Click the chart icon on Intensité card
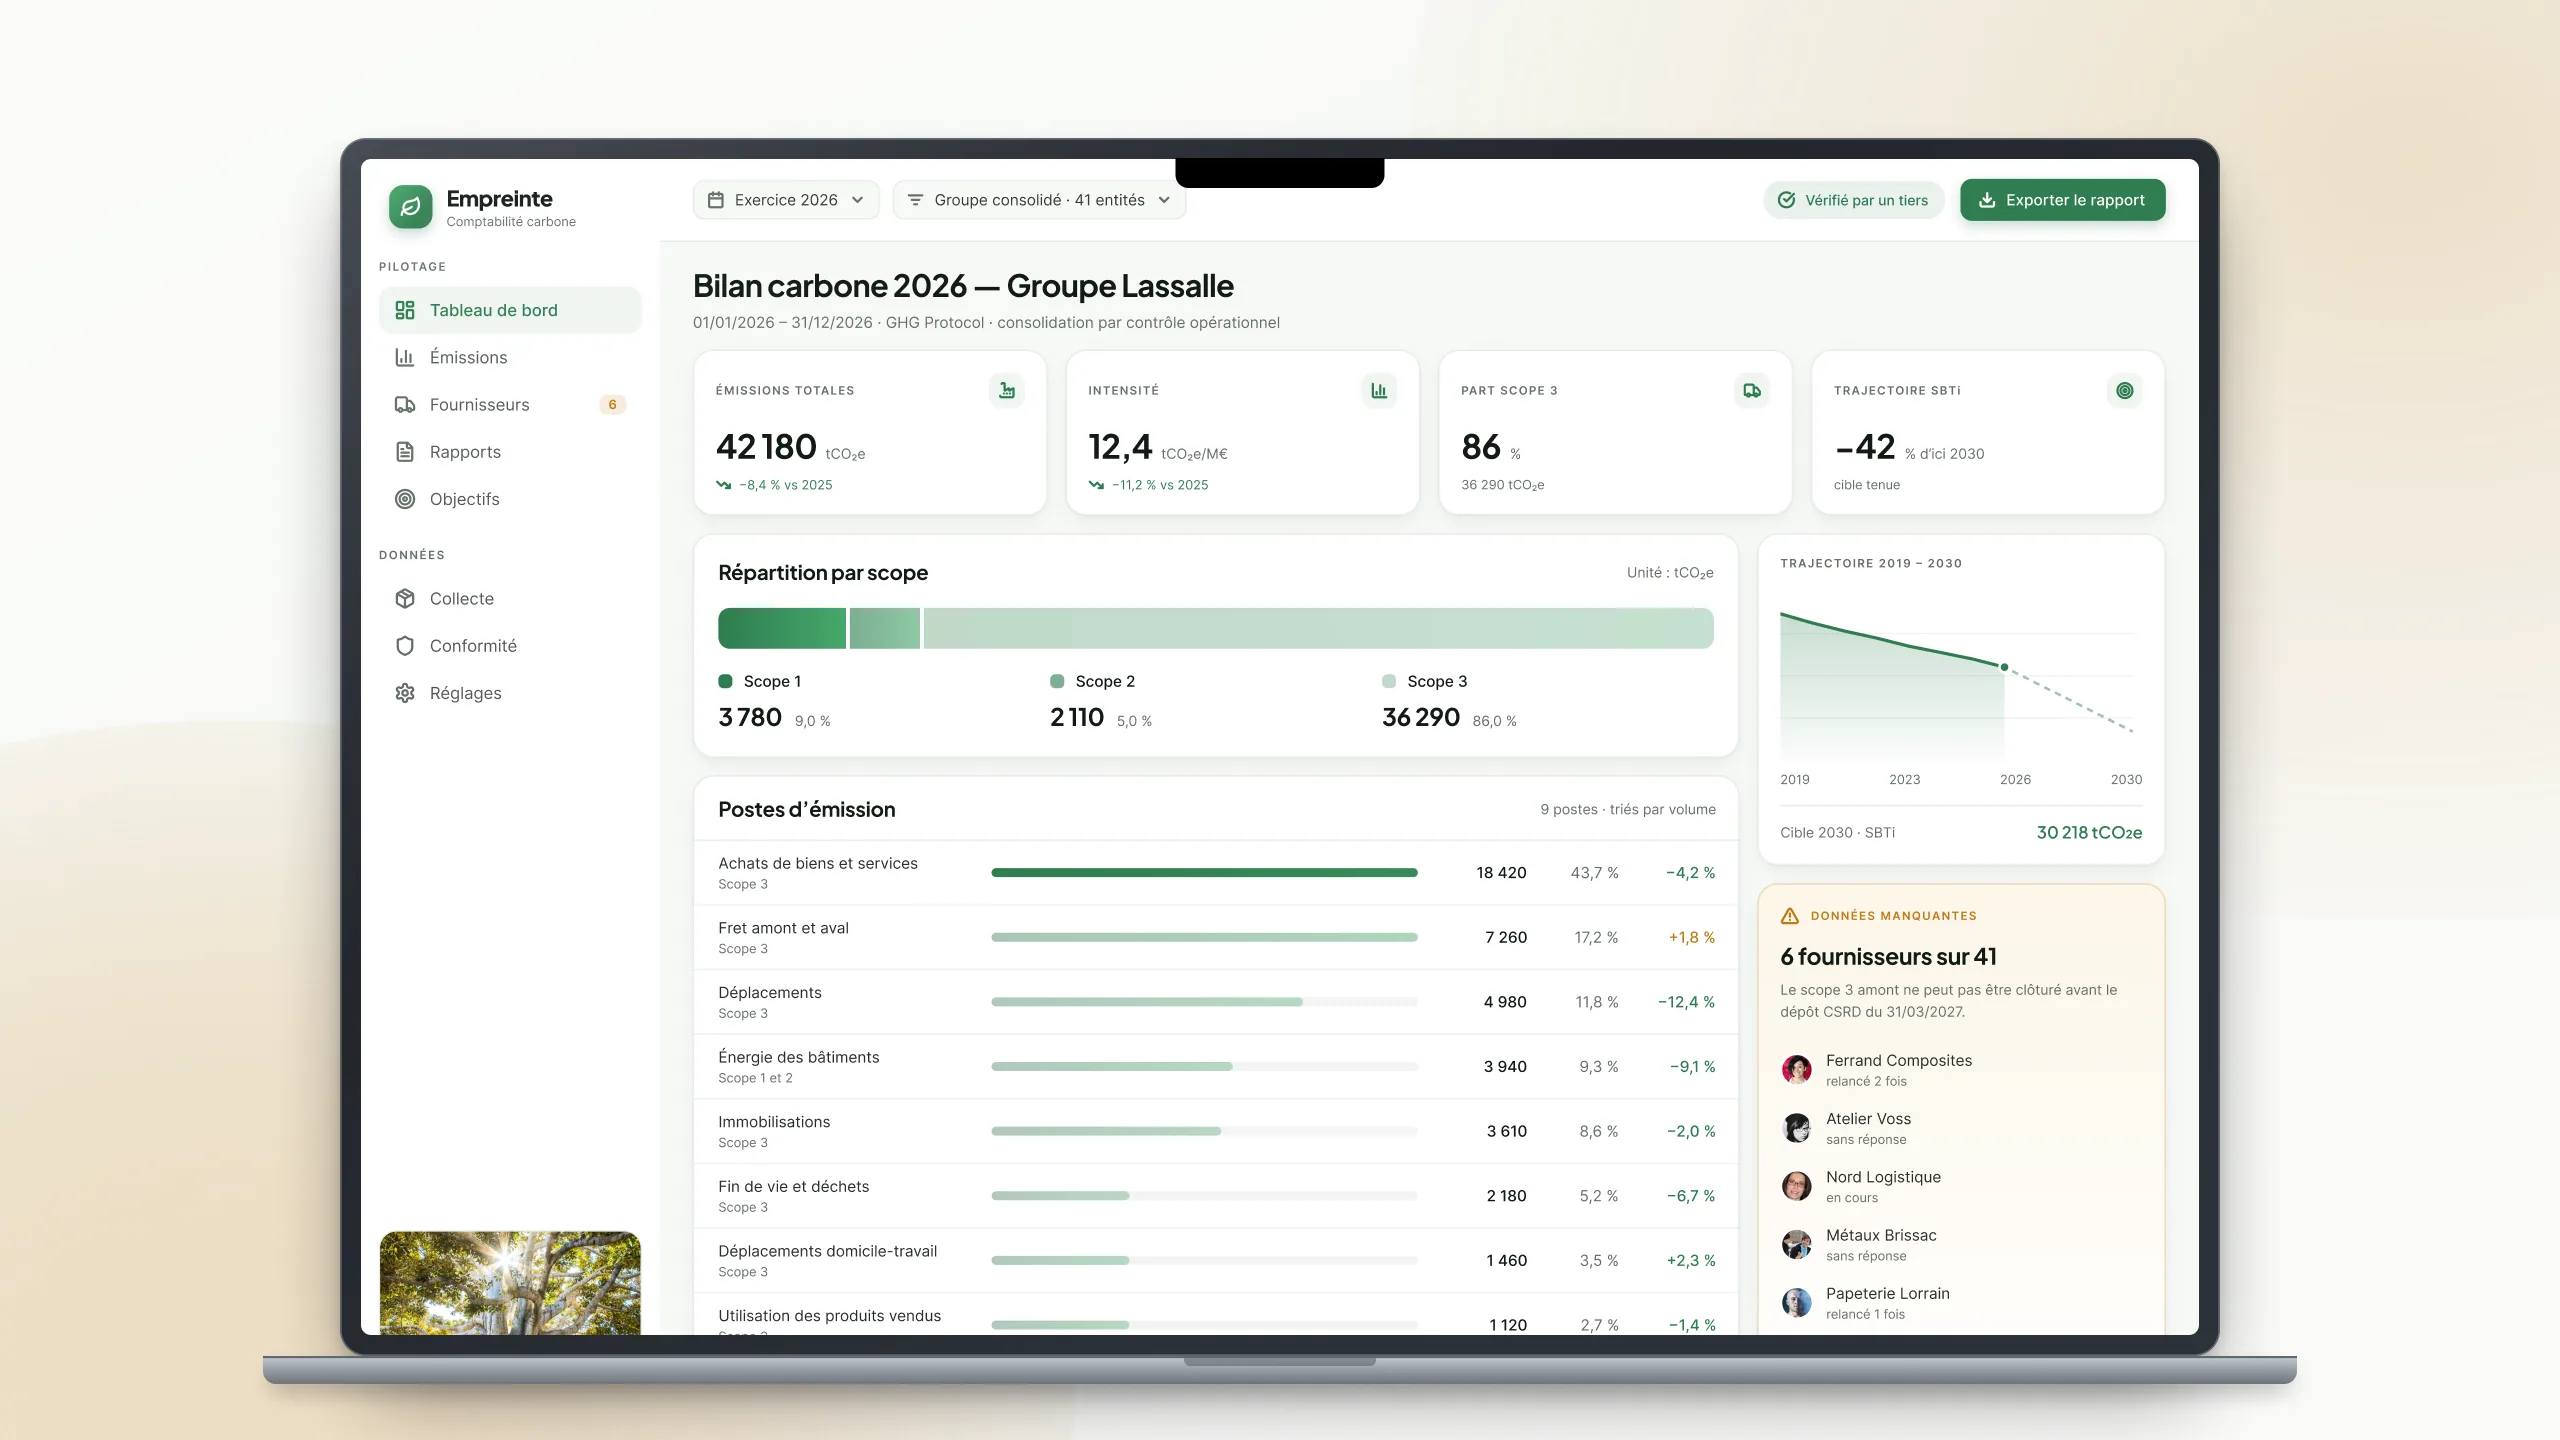Screen dimensions: 2560x1440 (x=1379, y=391)
